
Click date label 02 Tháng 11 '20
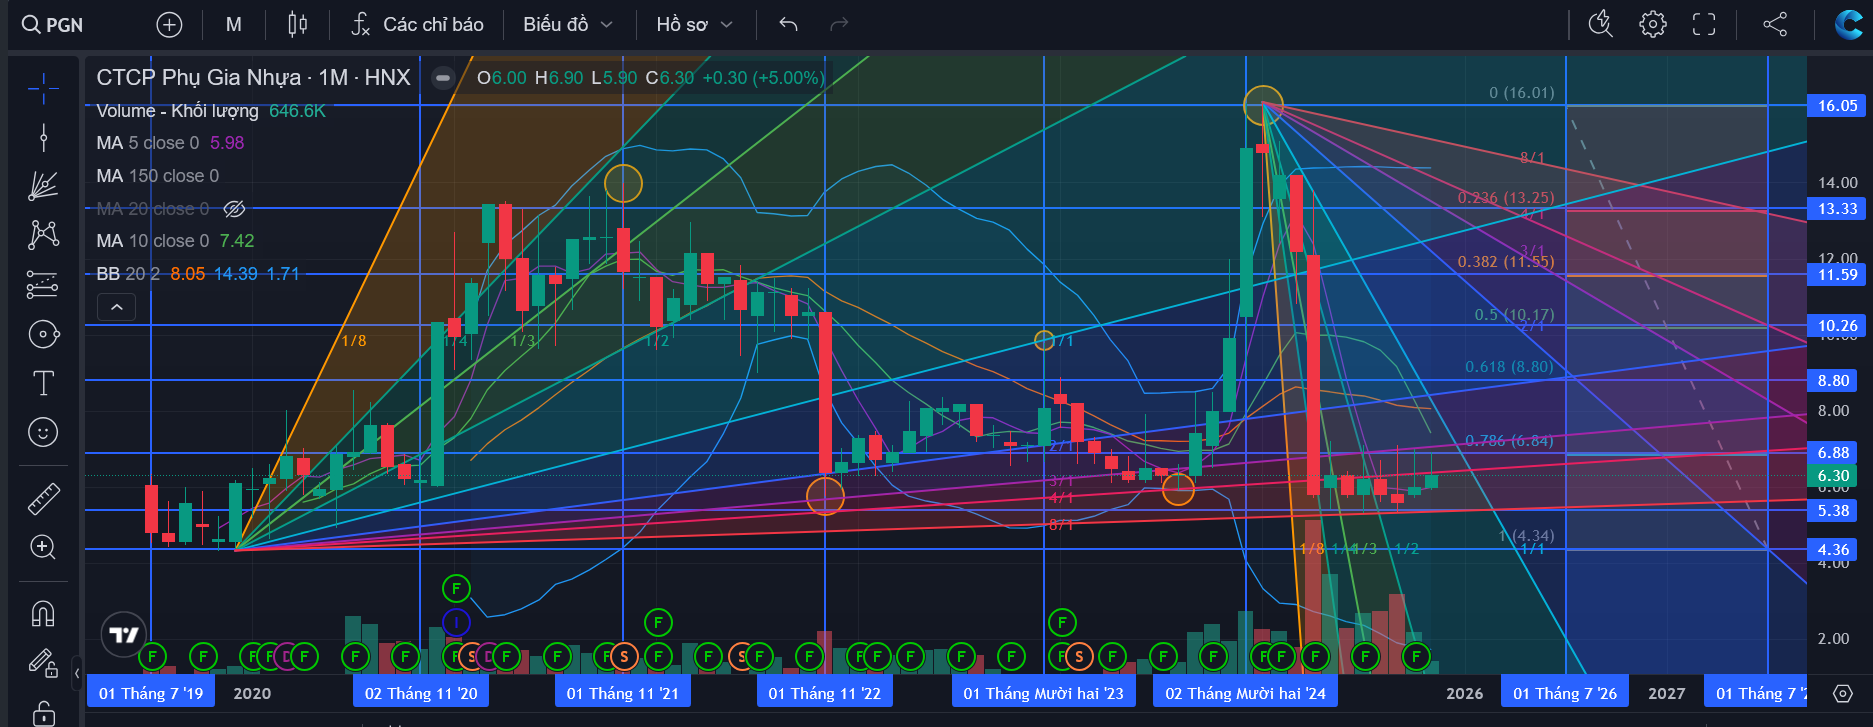421,693
